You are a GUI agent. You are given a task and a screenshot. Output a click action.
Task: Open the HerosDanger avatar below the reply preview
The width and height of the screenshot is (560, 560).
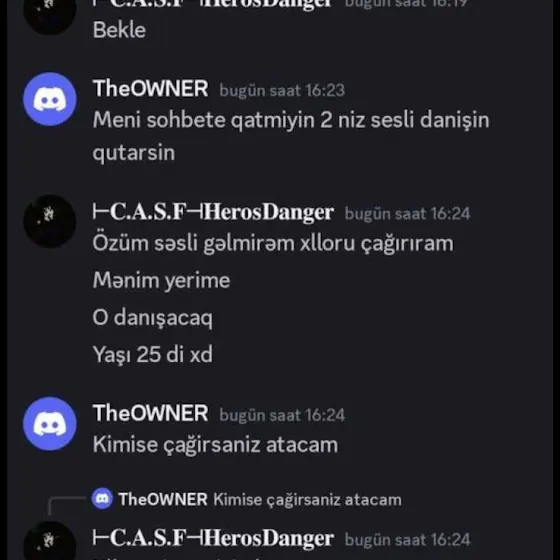click(x=50, y=541)
